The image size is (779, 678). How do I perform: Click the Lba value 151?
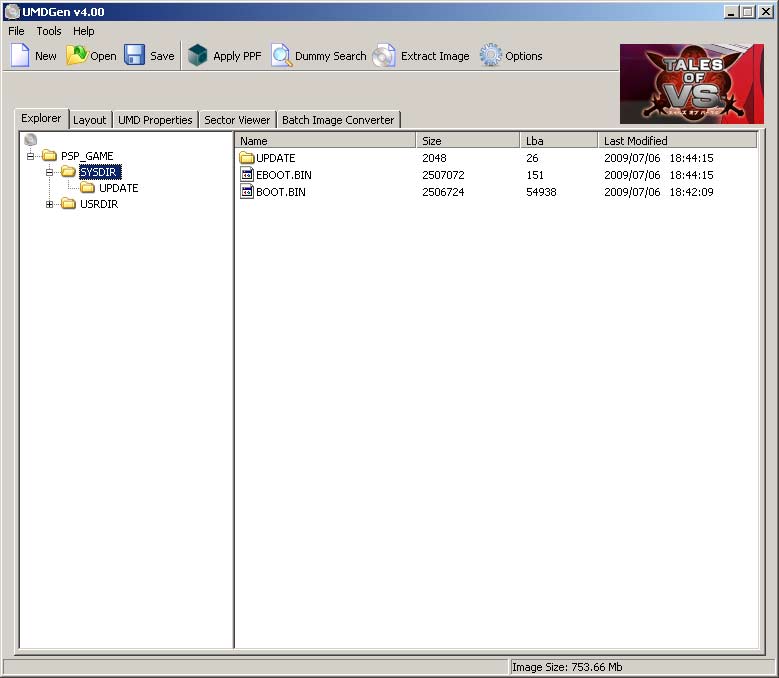[x=535, y=175]
